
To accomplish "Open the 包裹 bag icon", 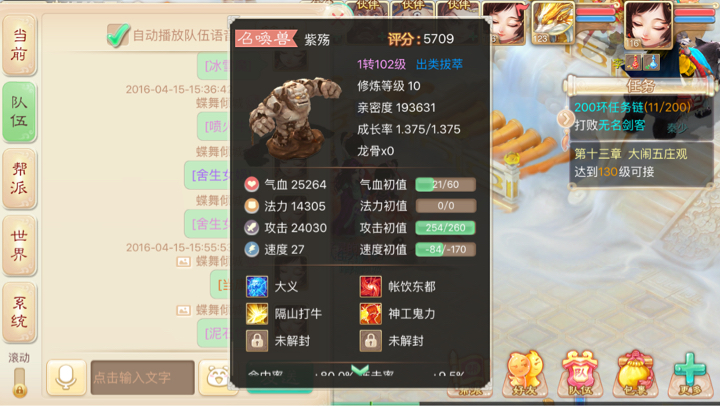I will coord(635,373).
